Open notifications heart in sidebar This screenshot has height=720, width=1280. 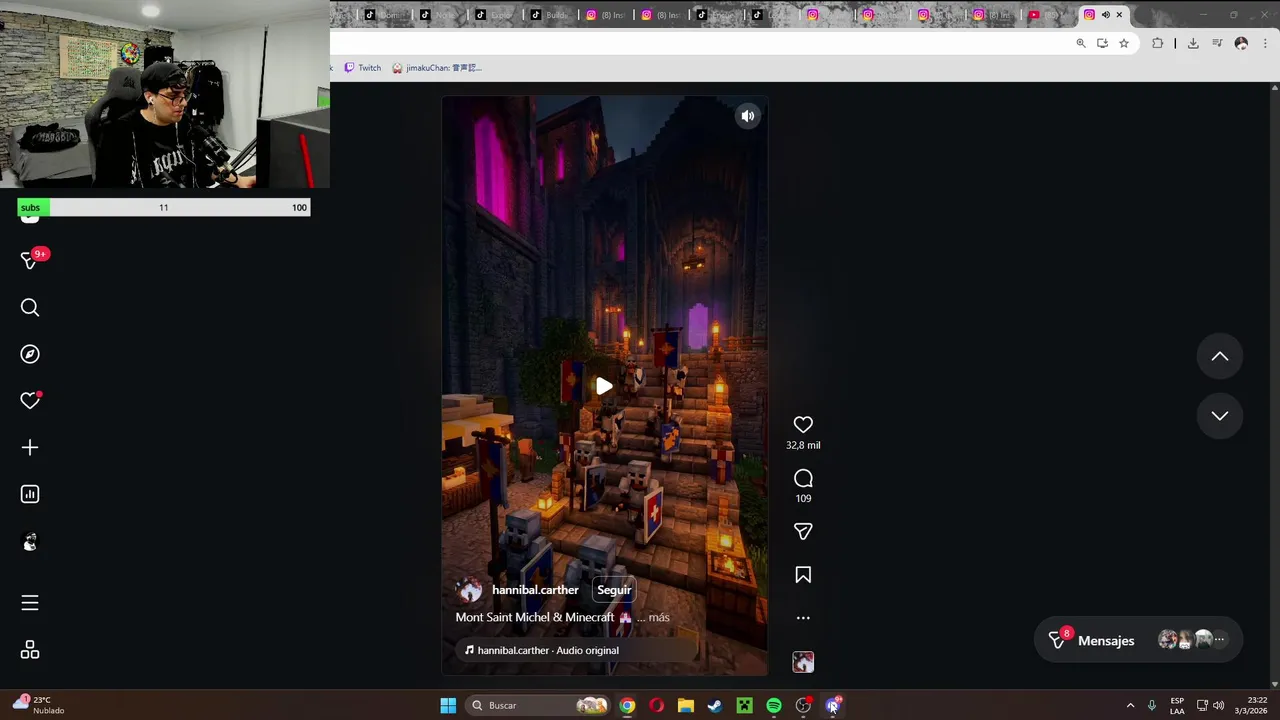pos(30,400)
